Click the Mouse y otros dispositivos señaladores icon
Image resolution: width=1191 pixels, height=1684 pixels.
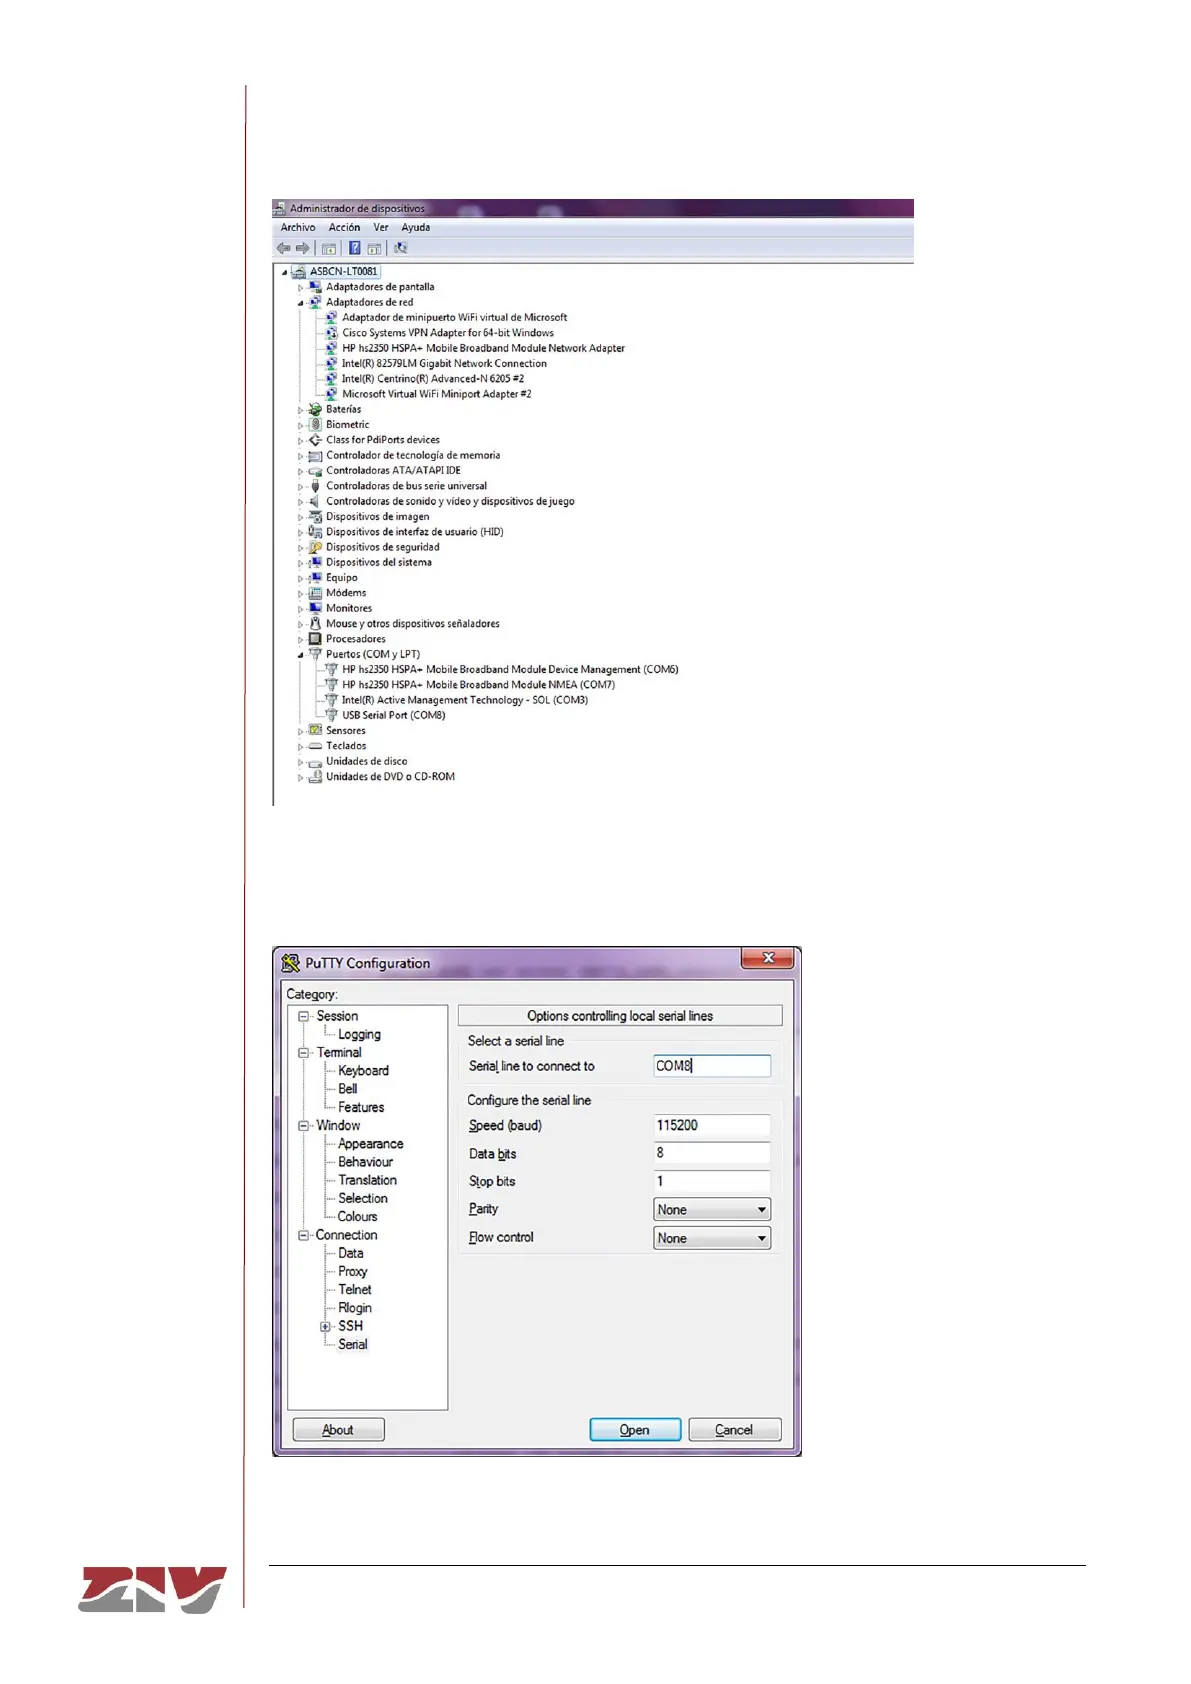pyautogui.click(x=315, y=623)
